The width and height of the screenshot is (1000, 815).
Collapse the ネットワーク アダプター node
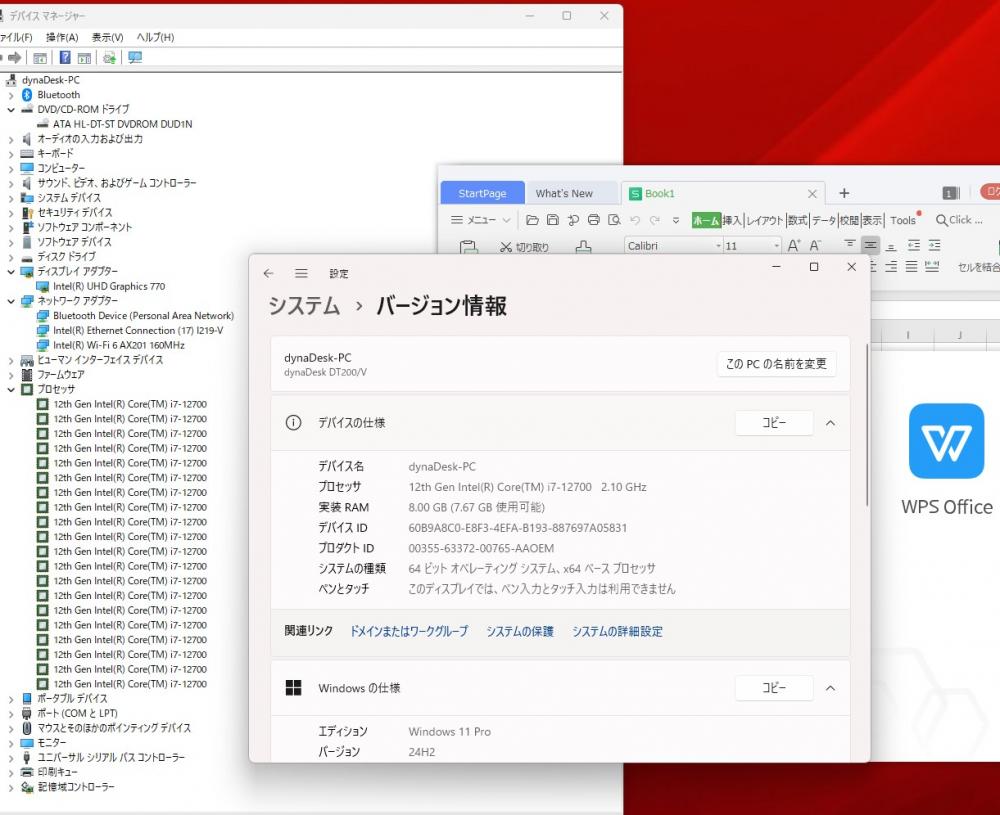pyautogui.click(x=10, y=301)
